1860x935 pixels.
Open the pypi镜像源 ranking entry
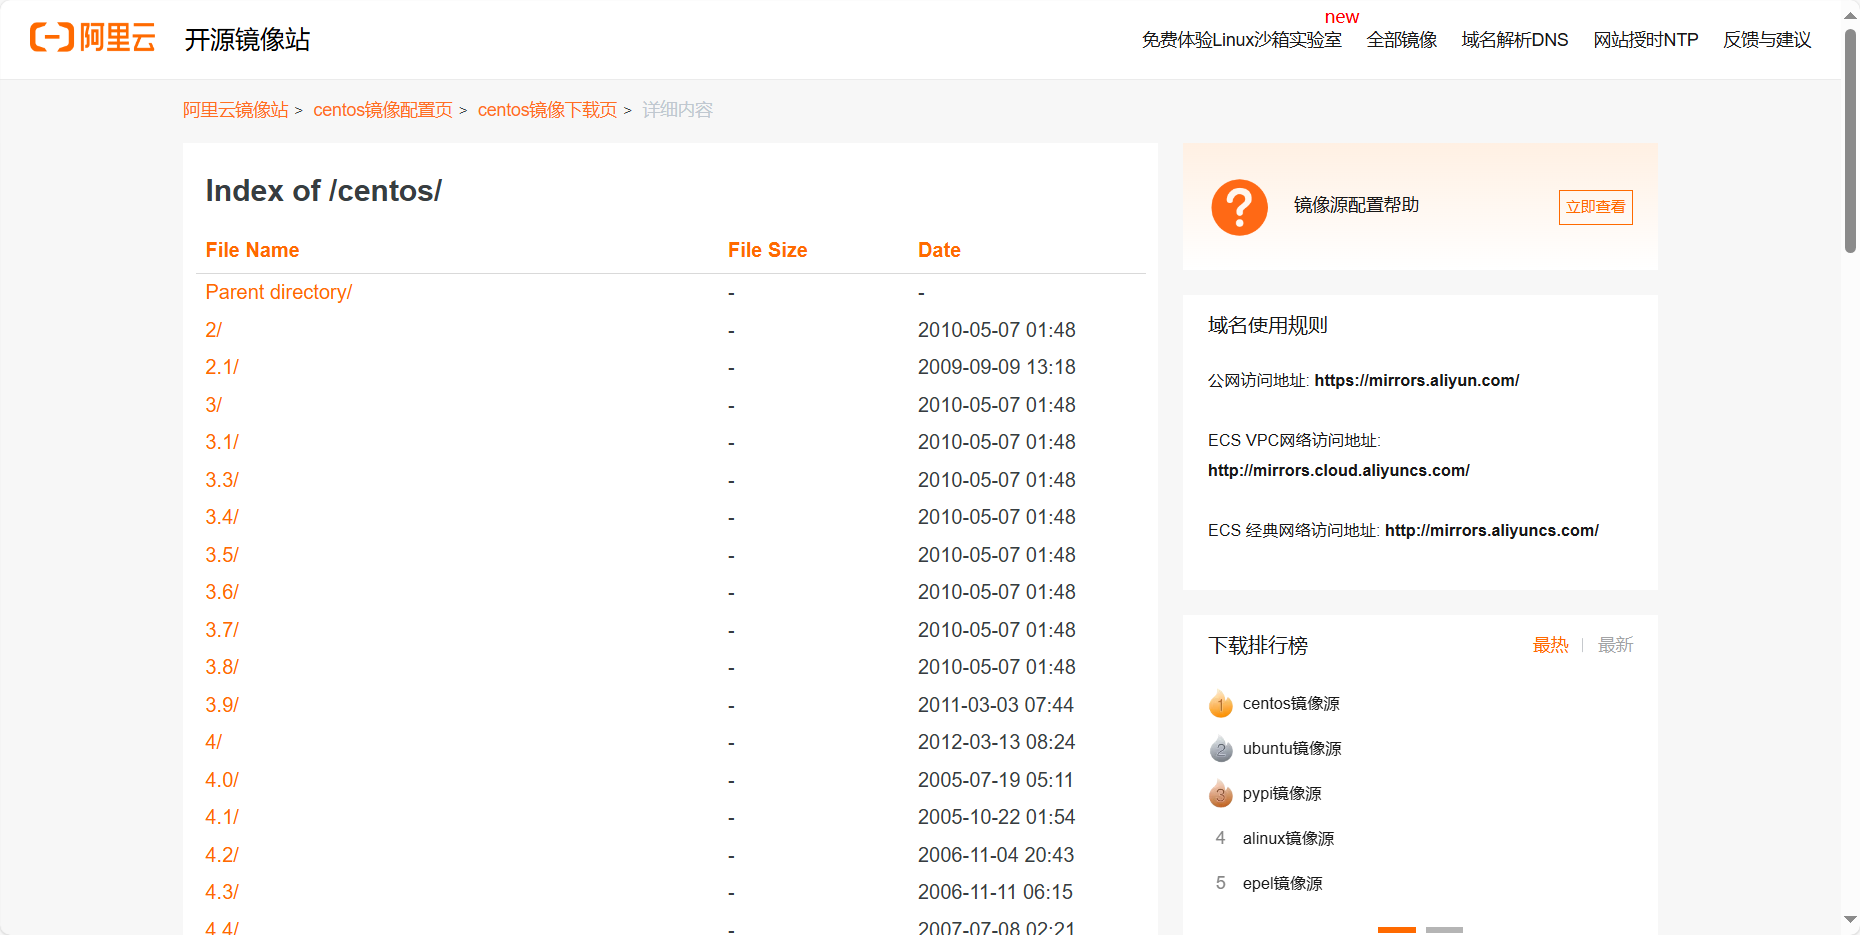coord(1282,794)
